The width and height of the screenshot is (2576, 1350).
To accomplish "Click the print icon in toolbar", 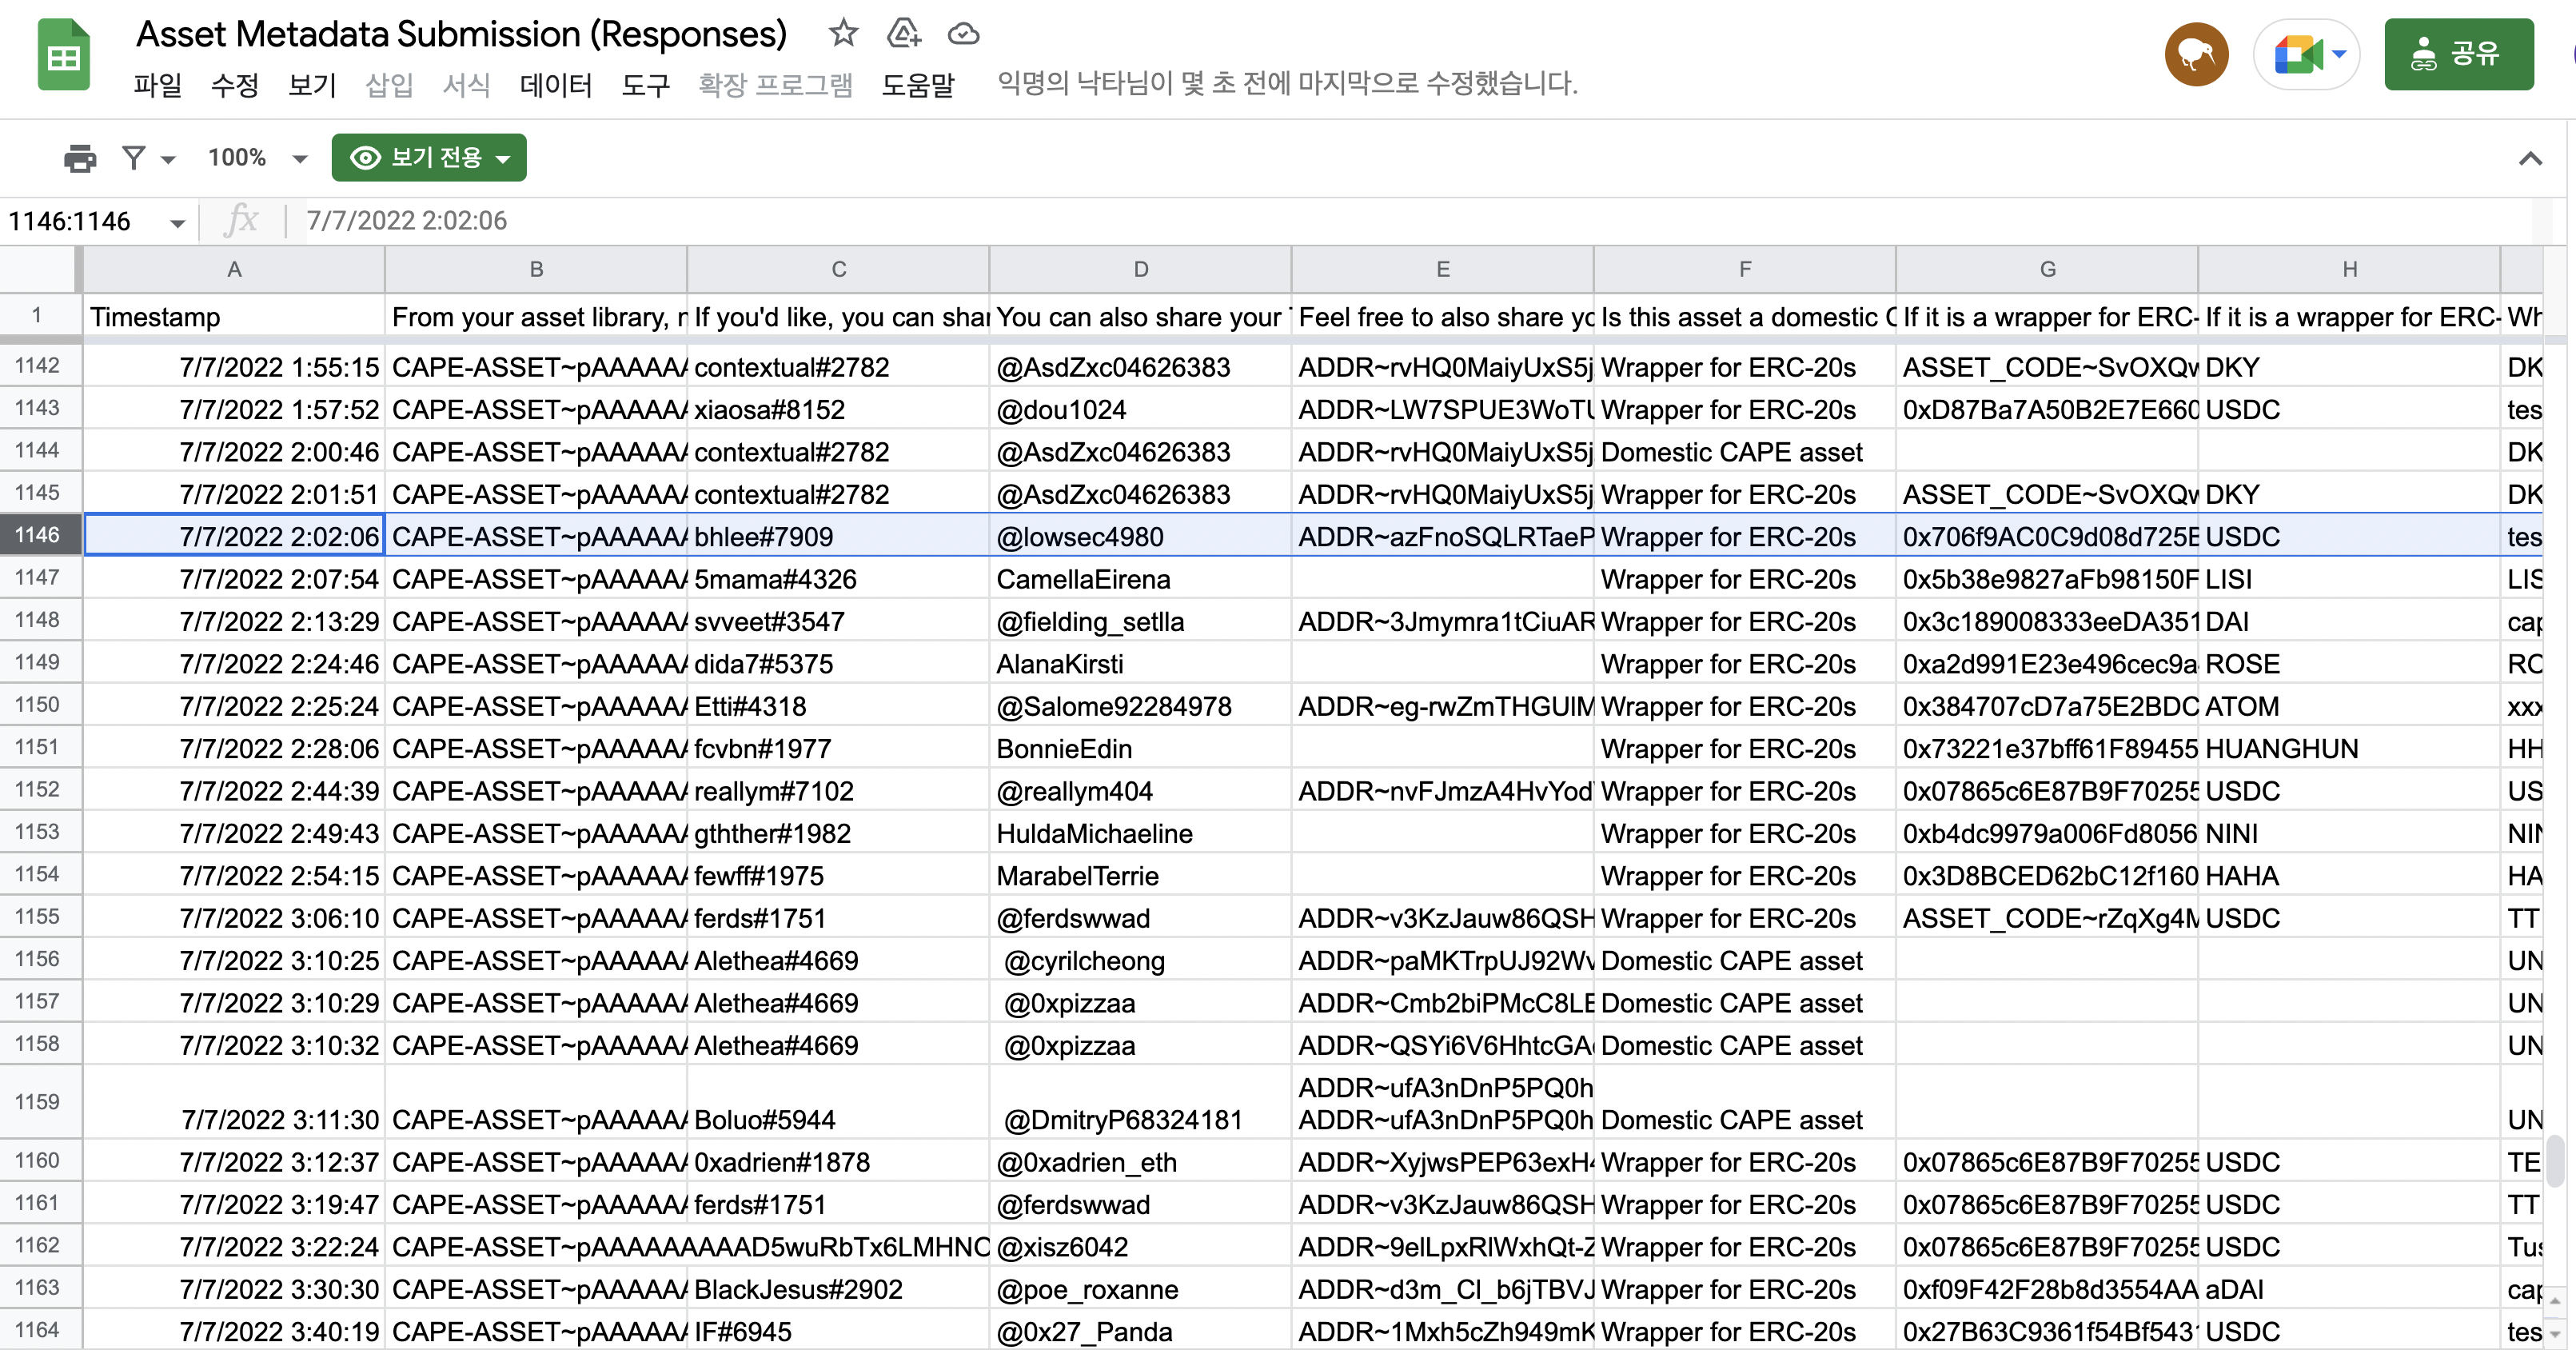I will click(80, 158).
